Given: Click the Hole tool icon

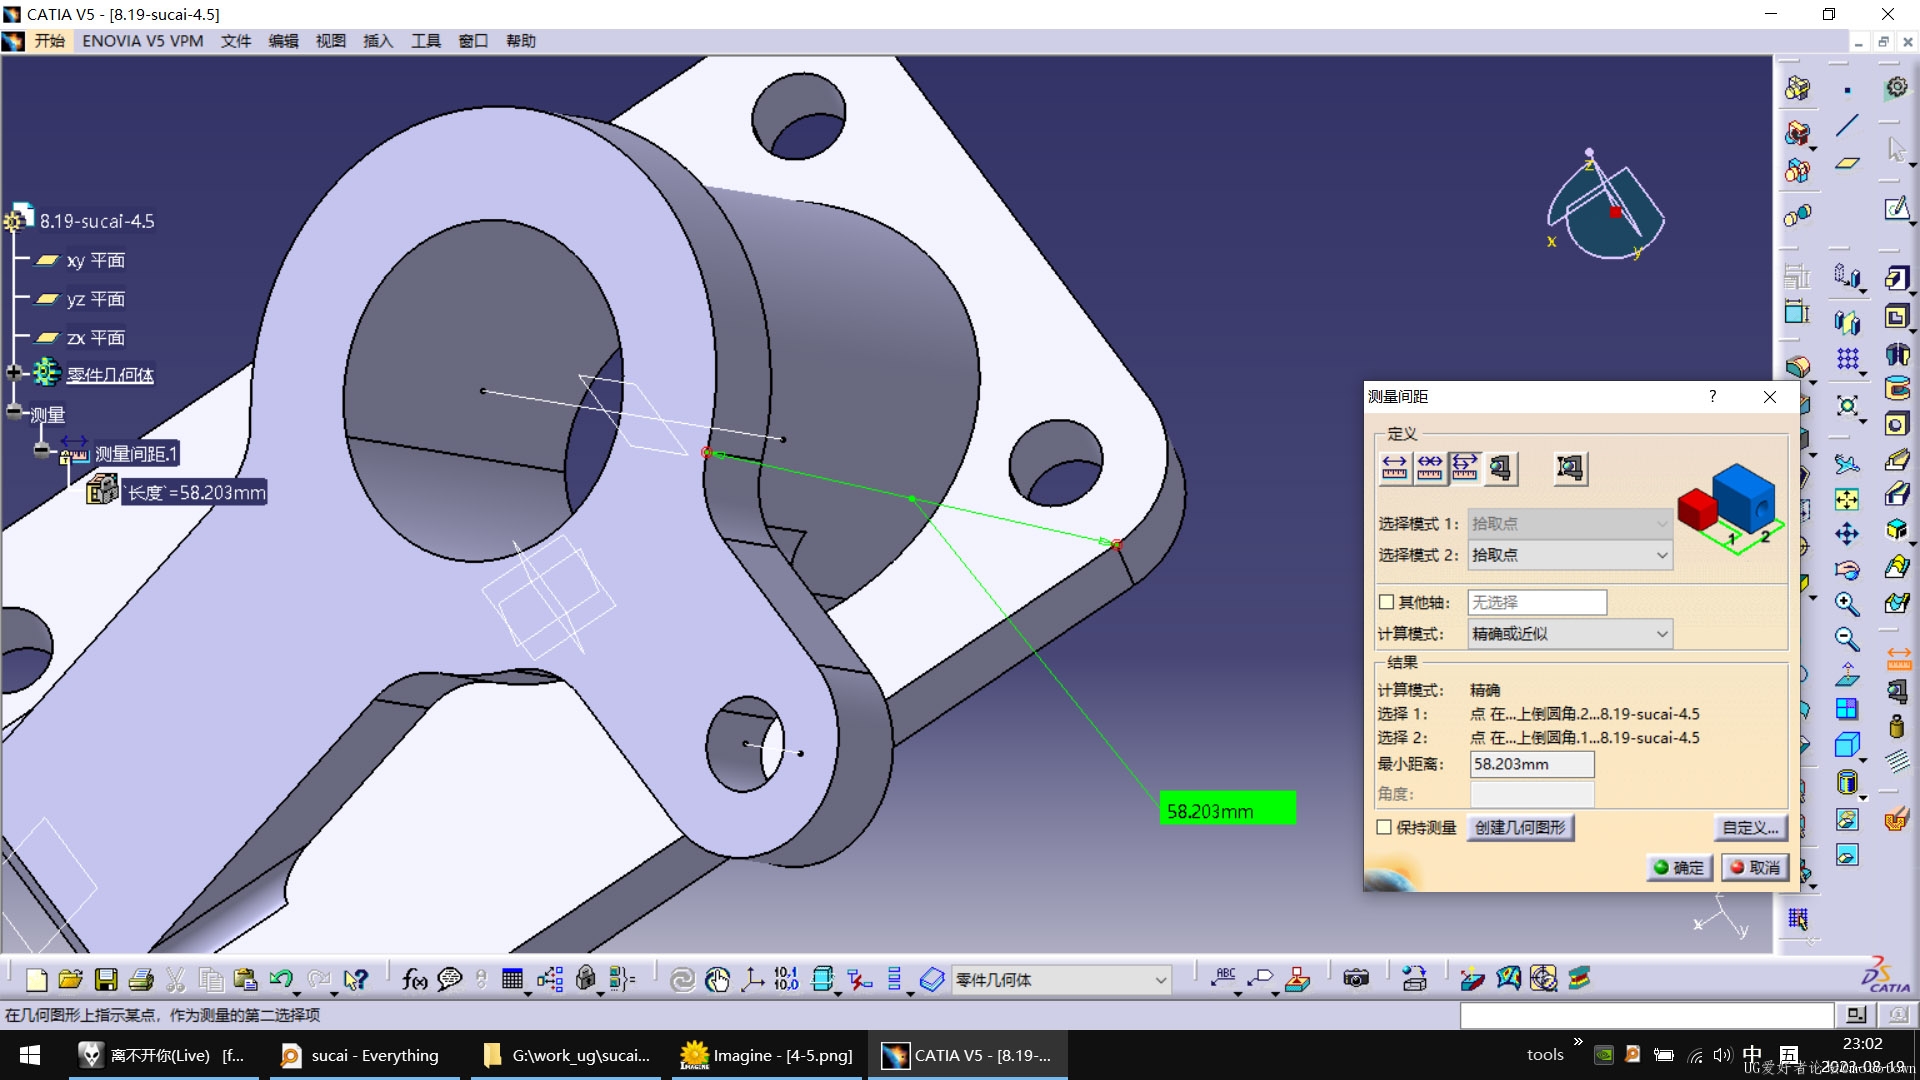Looking at the screenshot, I should pos(1896,424).
